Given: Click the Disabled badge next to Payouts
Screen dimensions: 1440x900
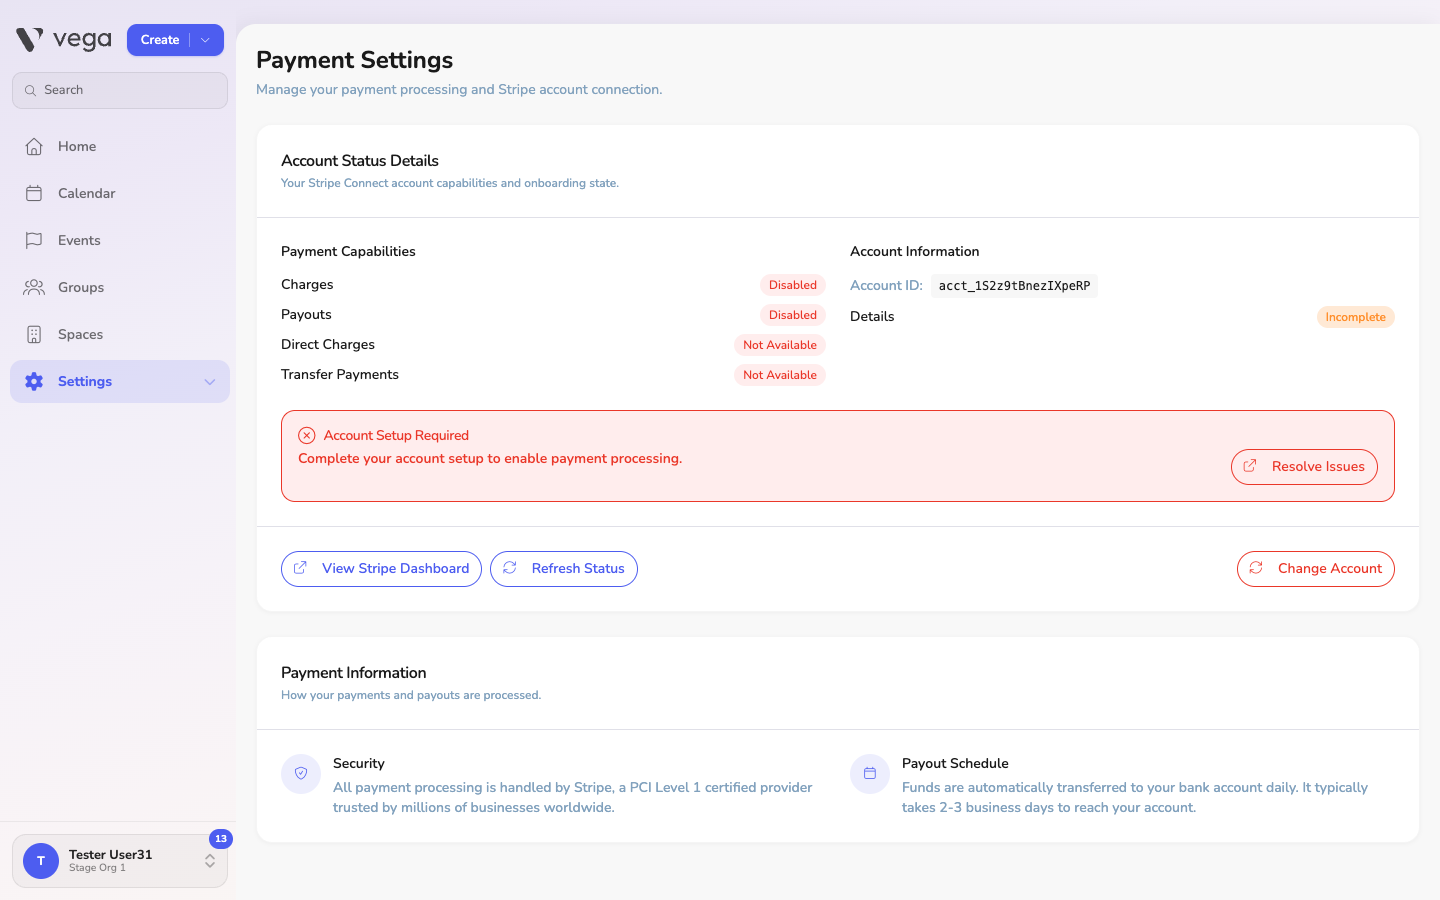Looking at the screenshot, I should (793, 315).
